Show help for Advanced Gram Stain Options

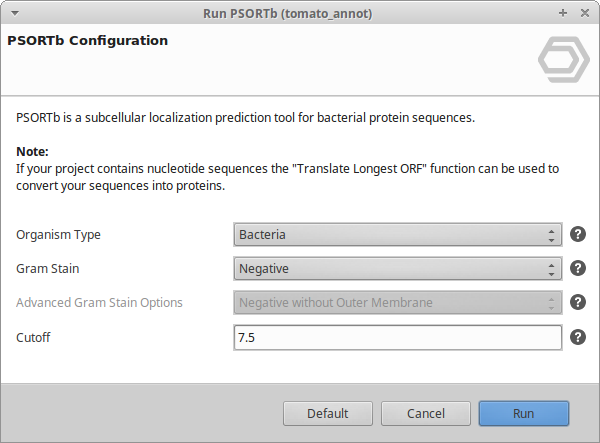point(577,302)
